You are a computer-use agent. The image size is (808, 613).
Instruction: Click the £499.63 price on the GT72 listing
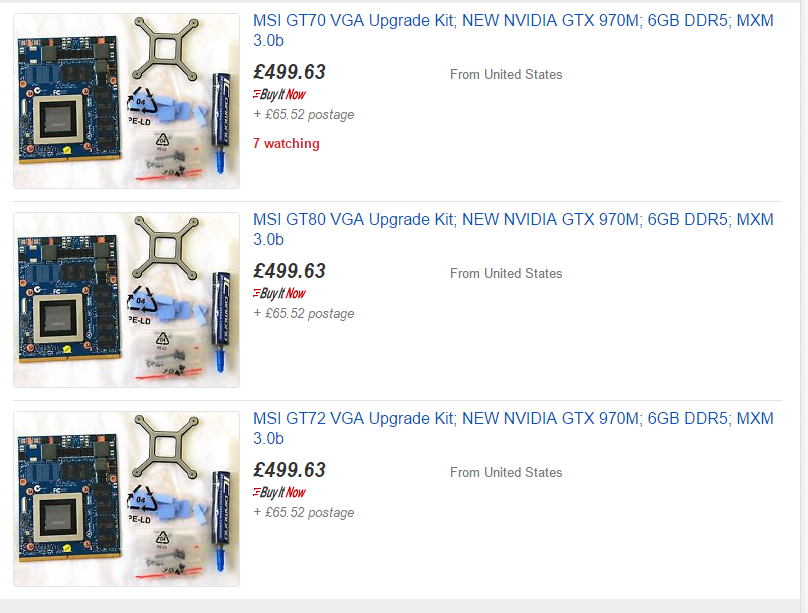pyautogui.click(x=289, y=470)
